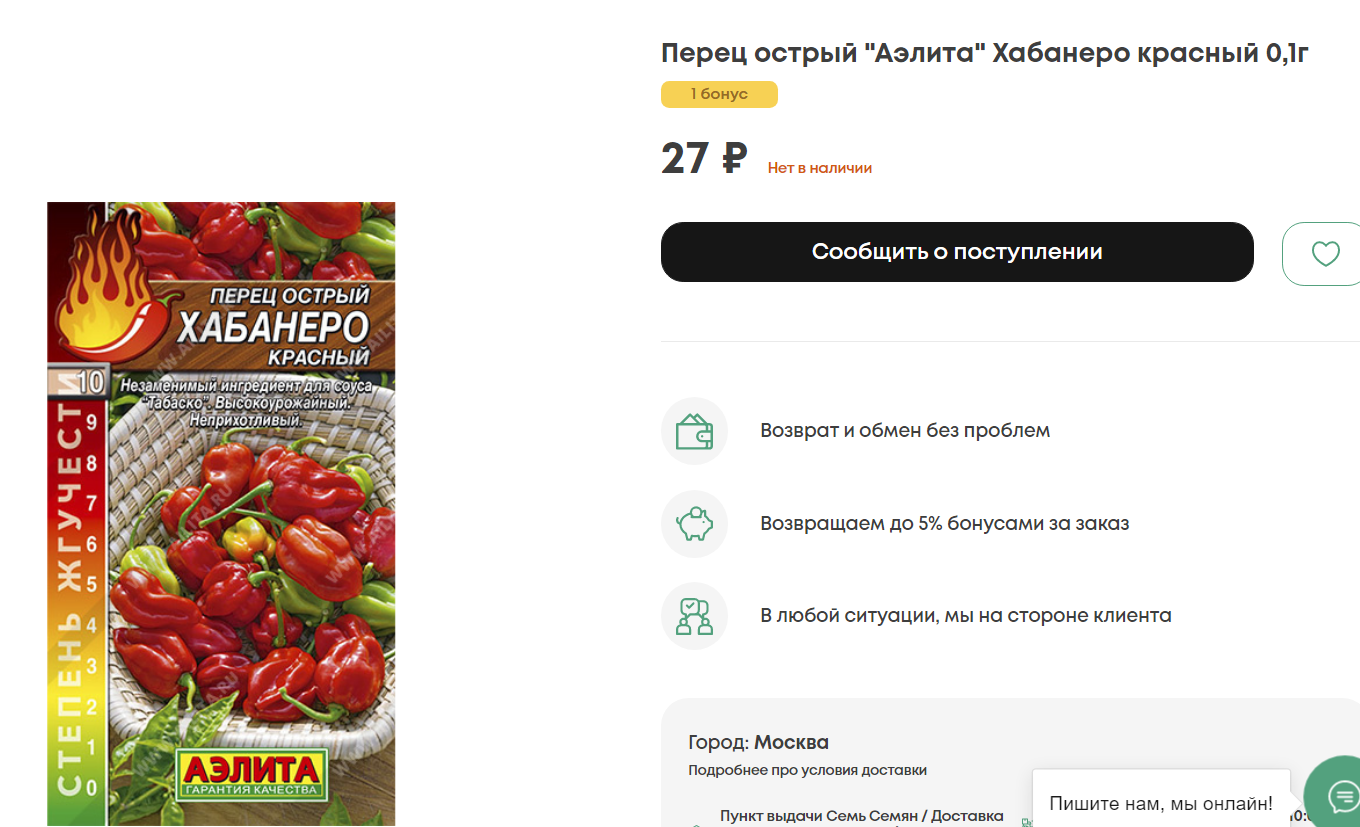Click the wallet return-and-exchange icon
Screen dimensions: 1360x827
[694, 431]
